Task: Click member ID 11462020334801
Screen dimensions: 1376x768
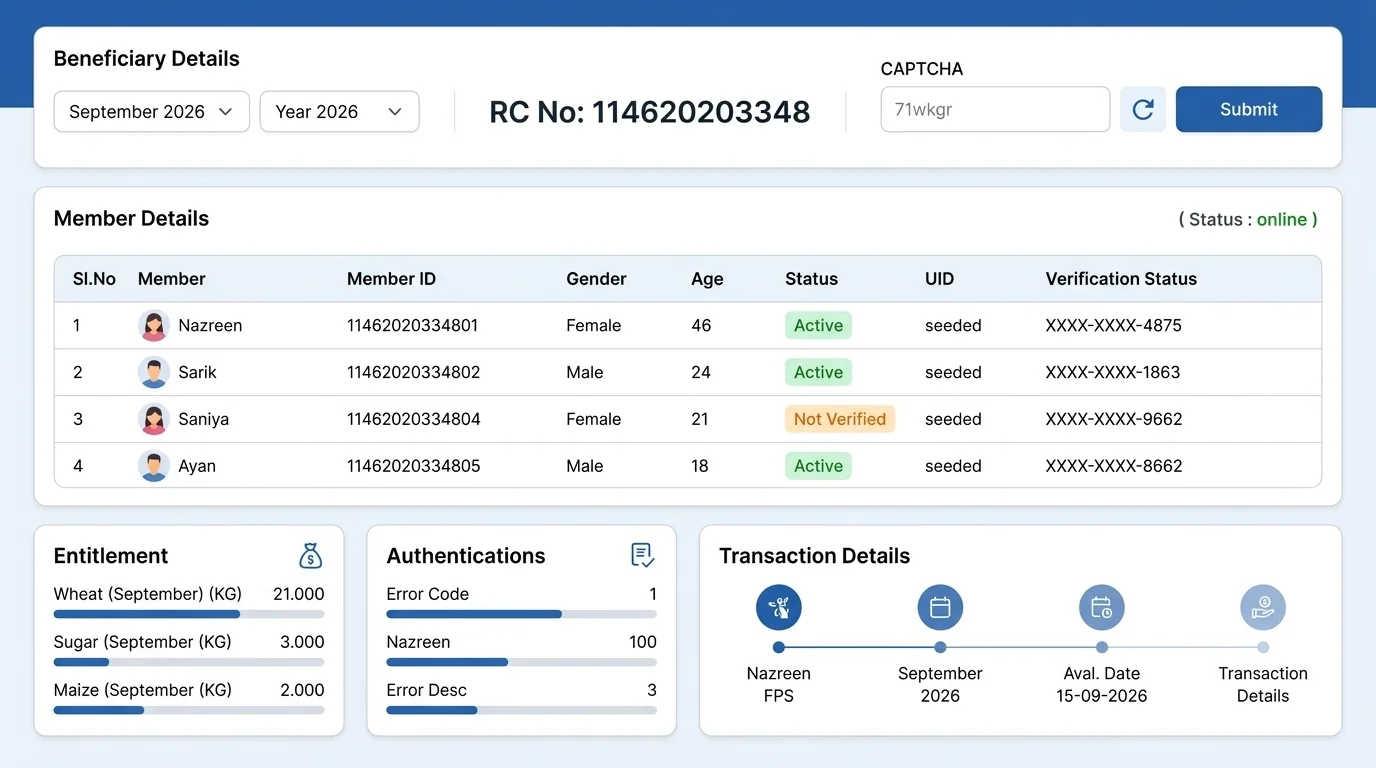Action: 413,325
